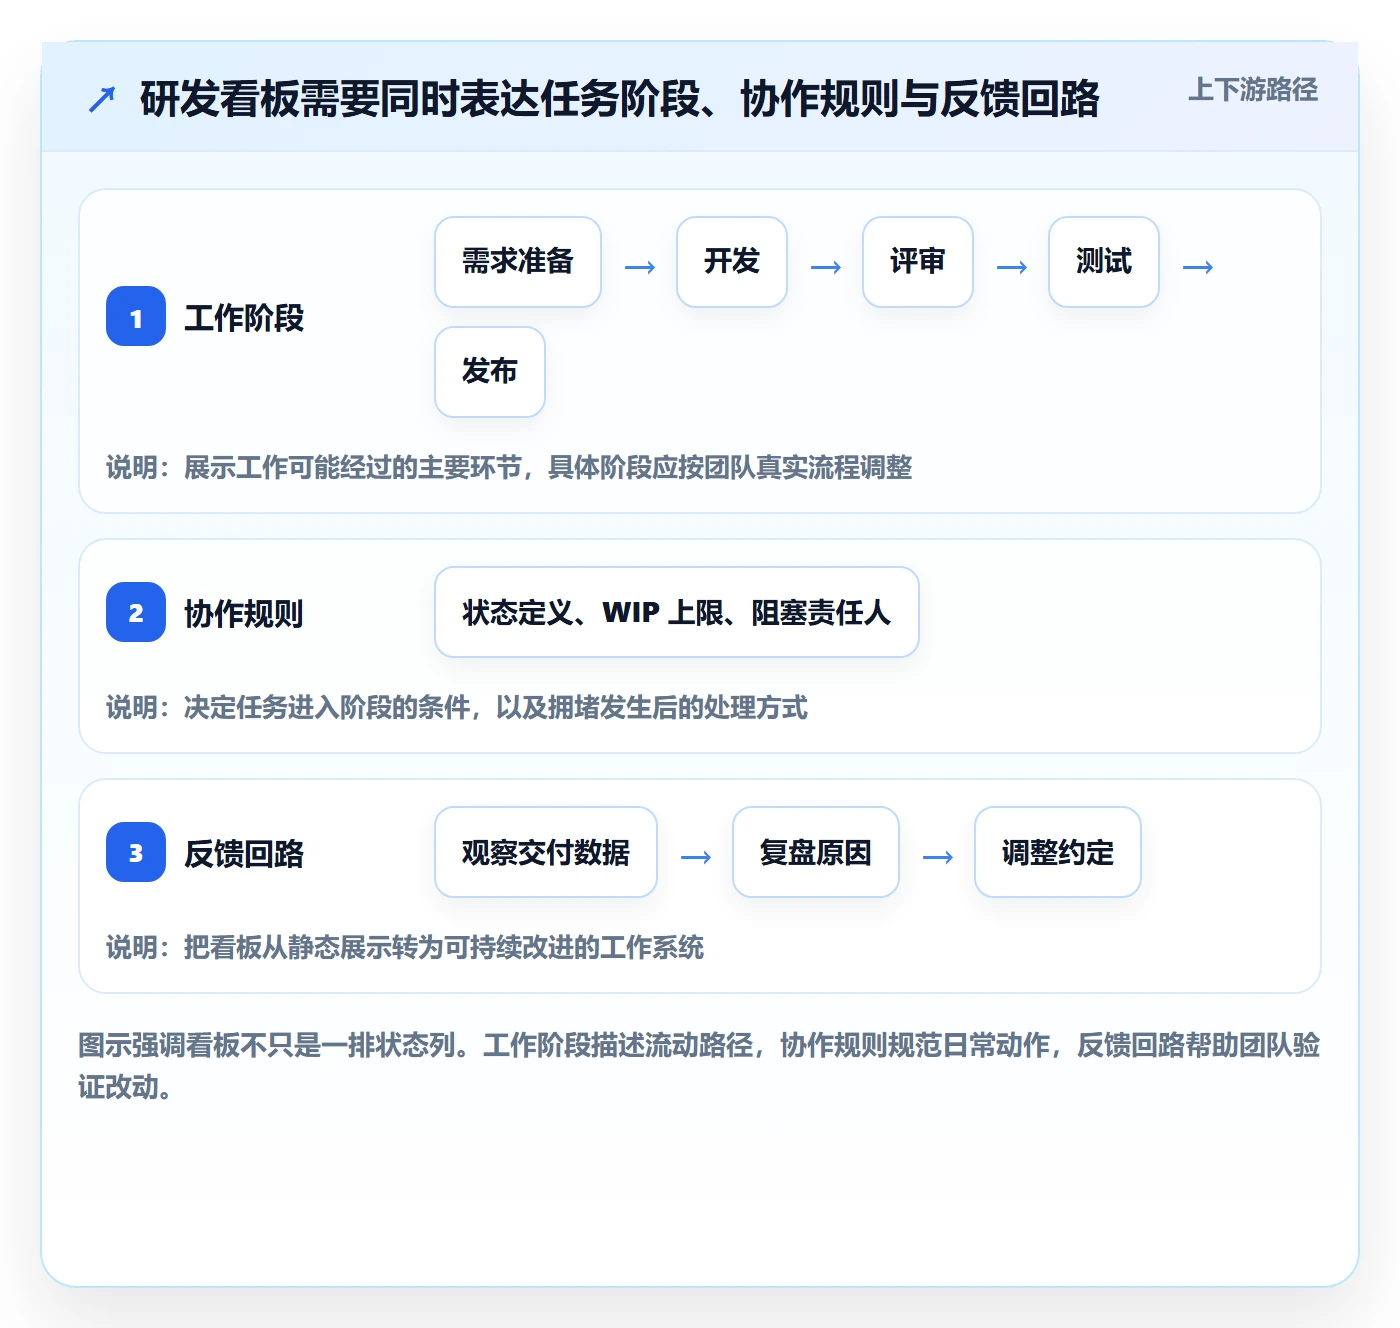Click the main title 研发看板需要同时表达任务阶段

point(620,99)
